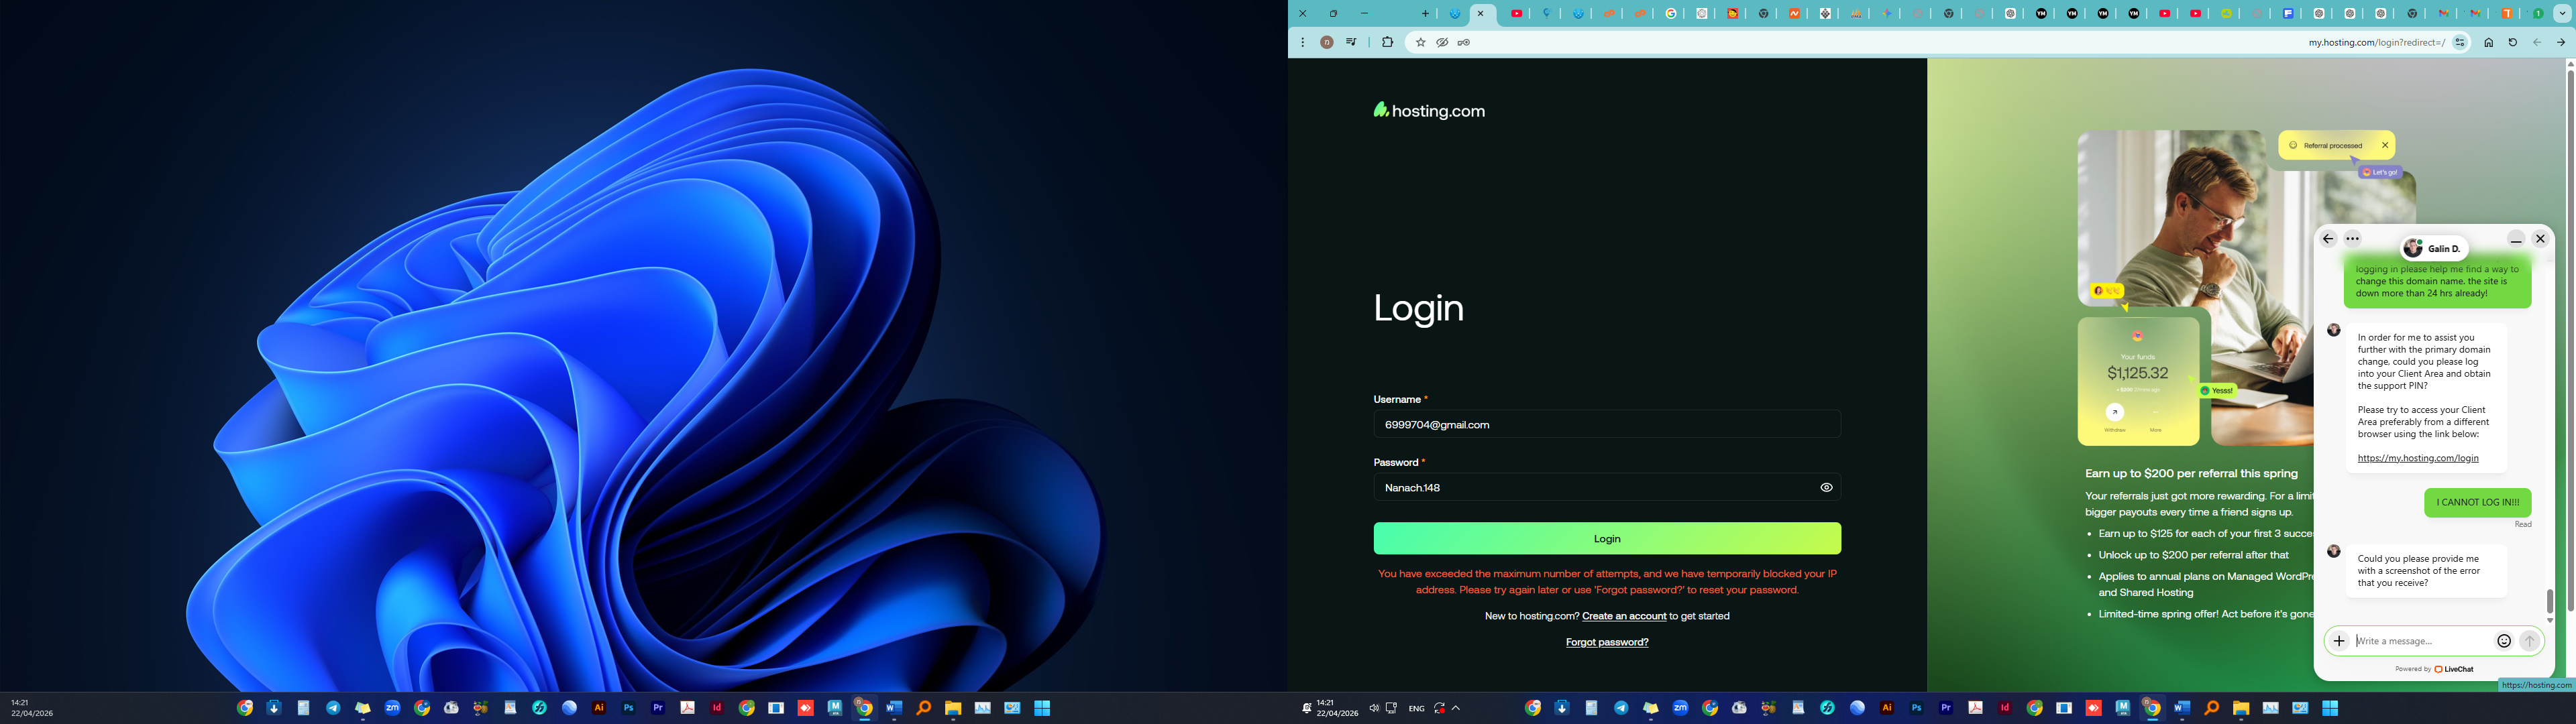Open a new browser tab
The image size is (2576, 724).
[1425, 14]
